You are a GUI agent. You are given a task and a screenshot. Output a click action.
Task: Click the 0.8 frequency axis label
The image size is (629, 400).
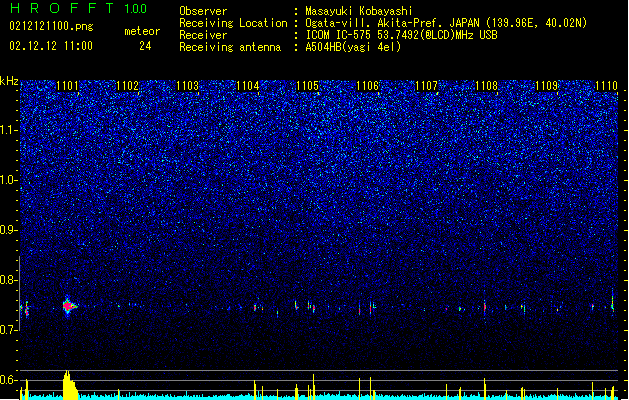9,280
